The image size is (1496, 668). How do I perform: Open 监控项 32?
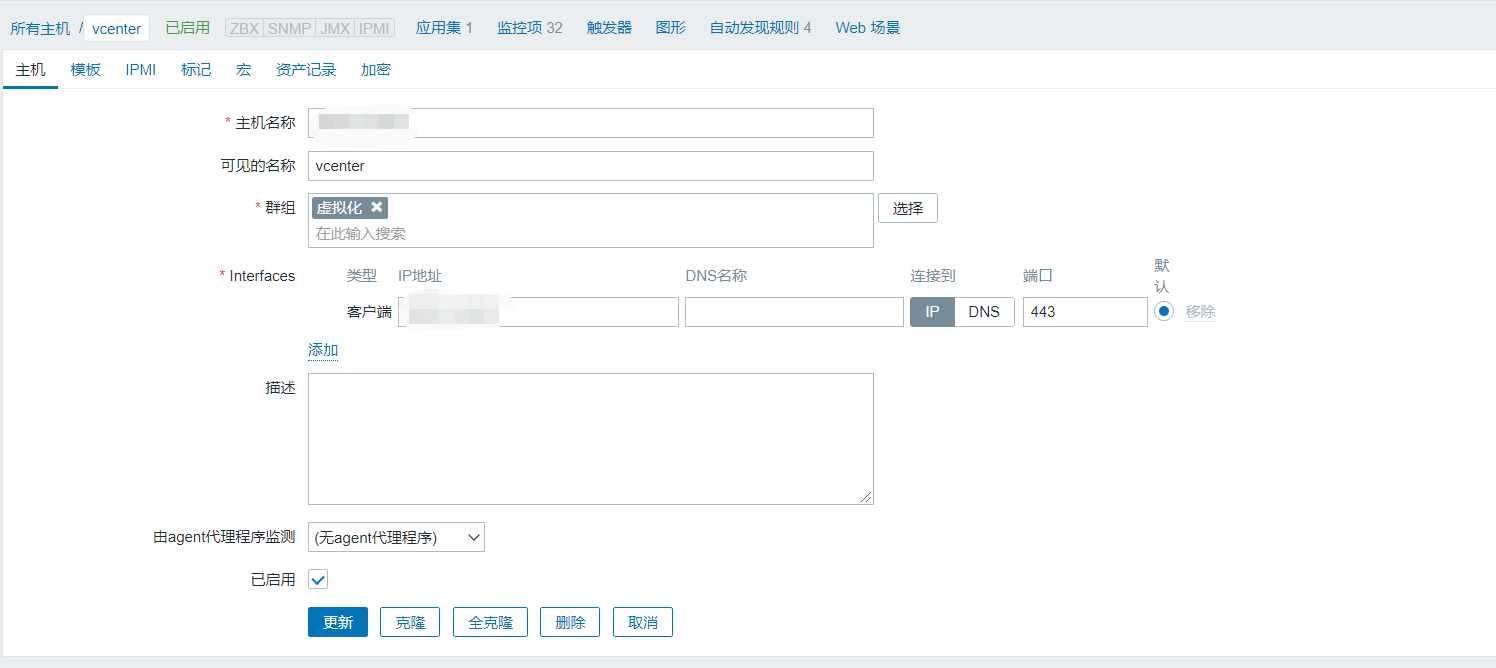[530, 28]
